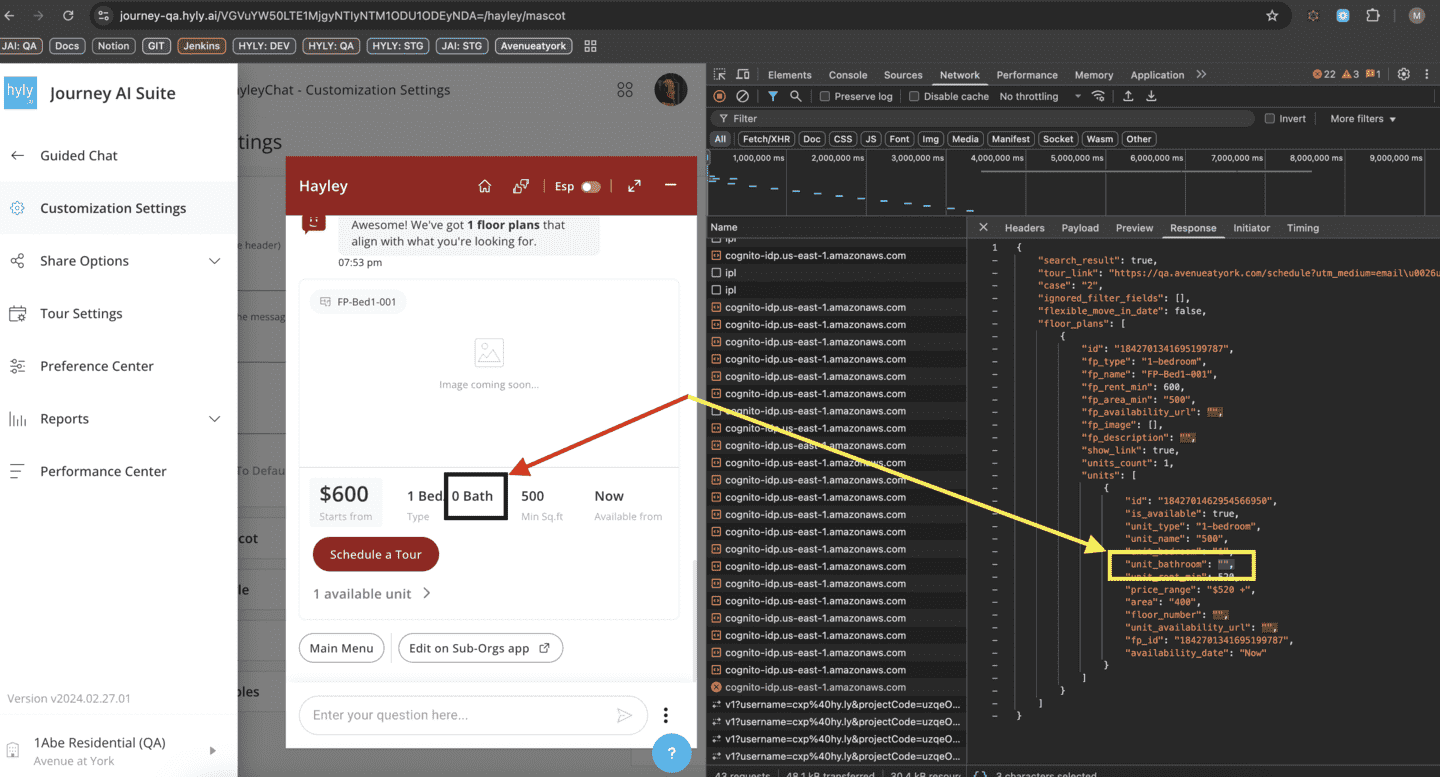The height and width of the screenshot is (777, 1440).
Task: Click the expand chat window icon
Action: 634,186
